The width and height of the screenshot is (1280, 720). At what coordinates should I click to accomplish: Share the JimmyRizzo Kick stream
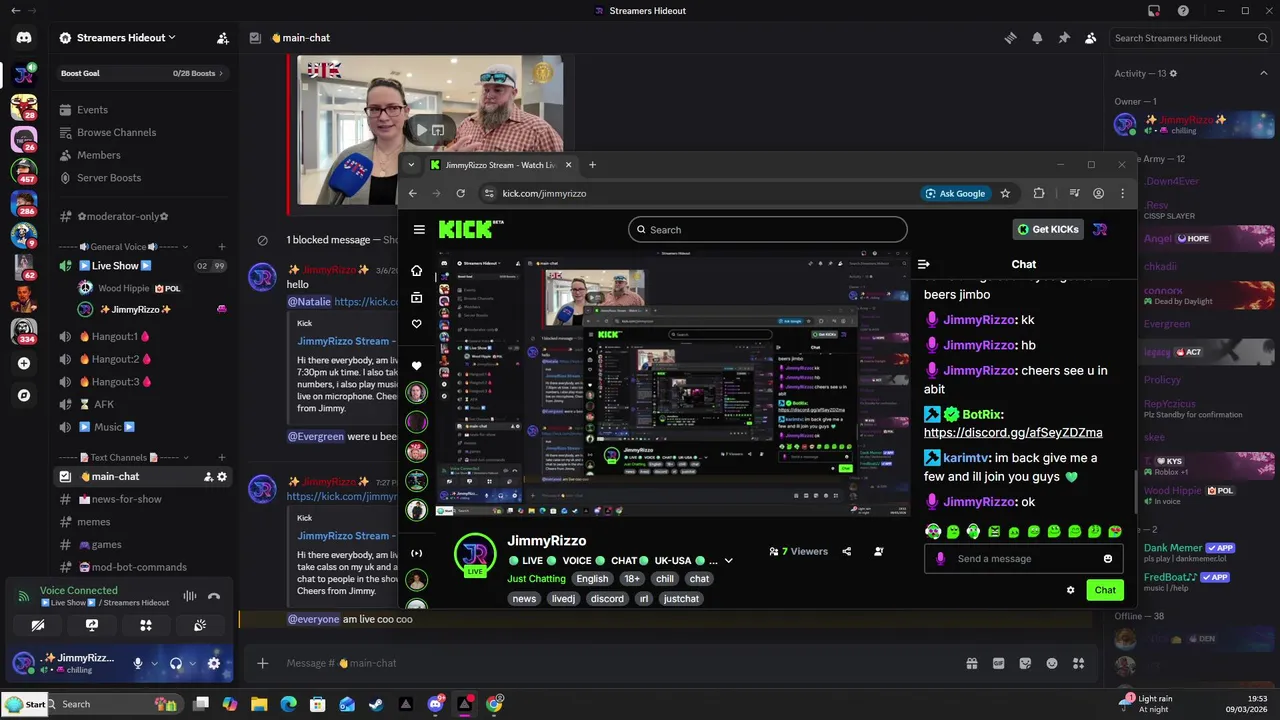pos(847,551)
